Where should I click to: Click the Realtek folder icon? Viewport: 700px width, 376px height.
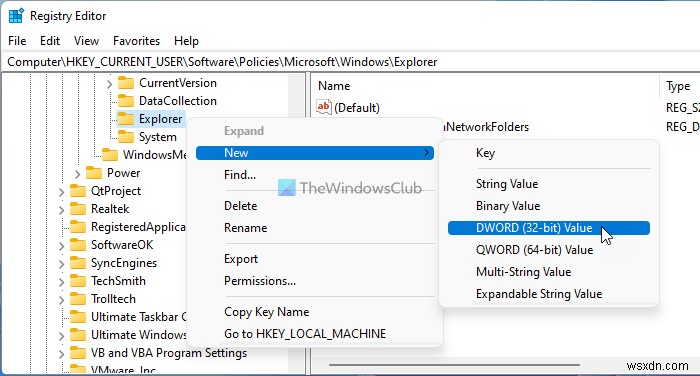click(x=78, y=209)
